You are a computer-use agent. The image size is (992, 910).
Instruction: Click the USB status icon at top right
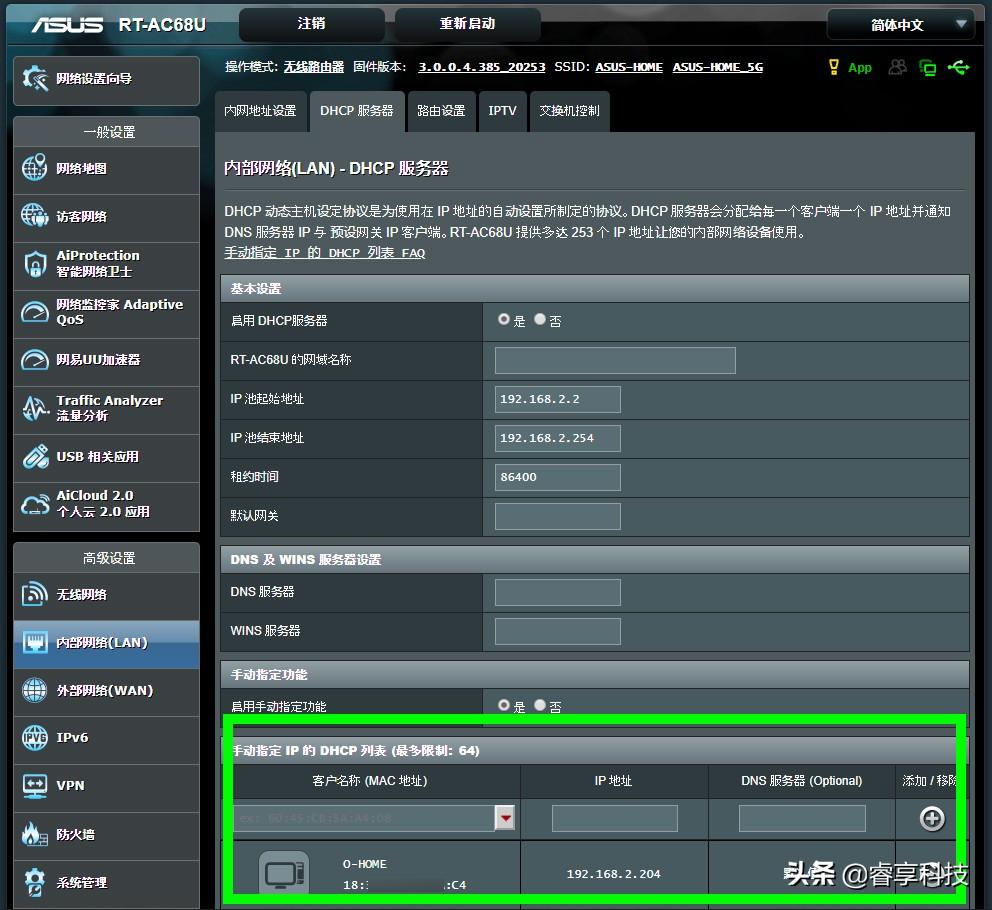pos(958,67)
